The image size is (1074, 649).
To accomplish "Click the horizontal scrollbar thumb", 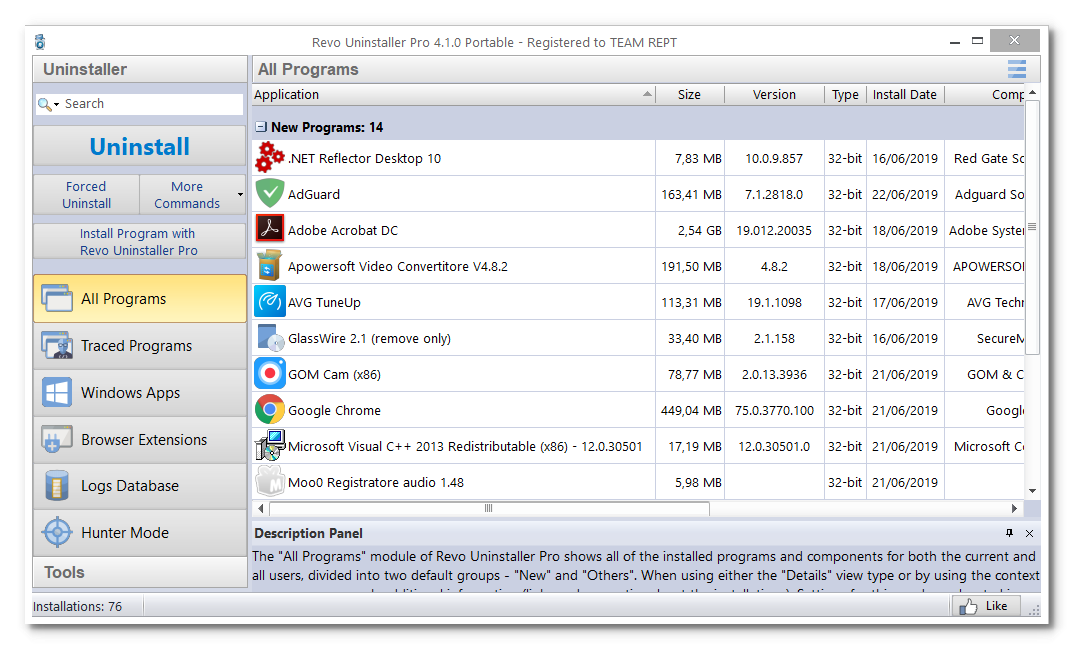I will pyautogui.click(x=489, y=508).
